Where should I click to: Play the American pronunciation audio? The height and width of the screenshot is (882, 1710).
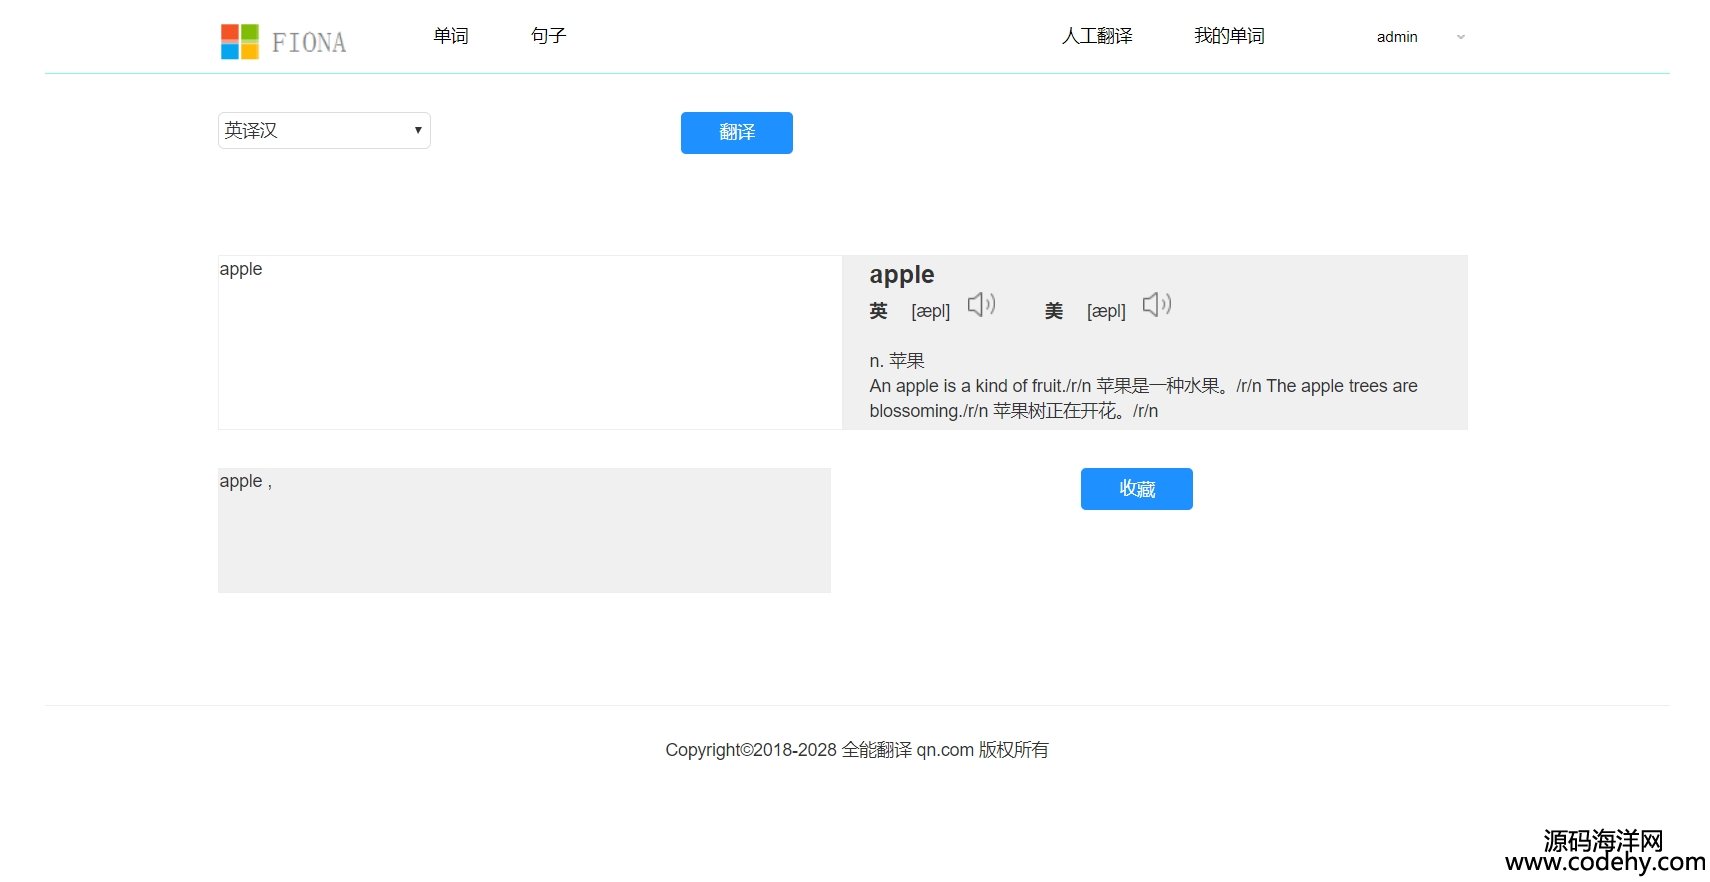point(1156,305)
